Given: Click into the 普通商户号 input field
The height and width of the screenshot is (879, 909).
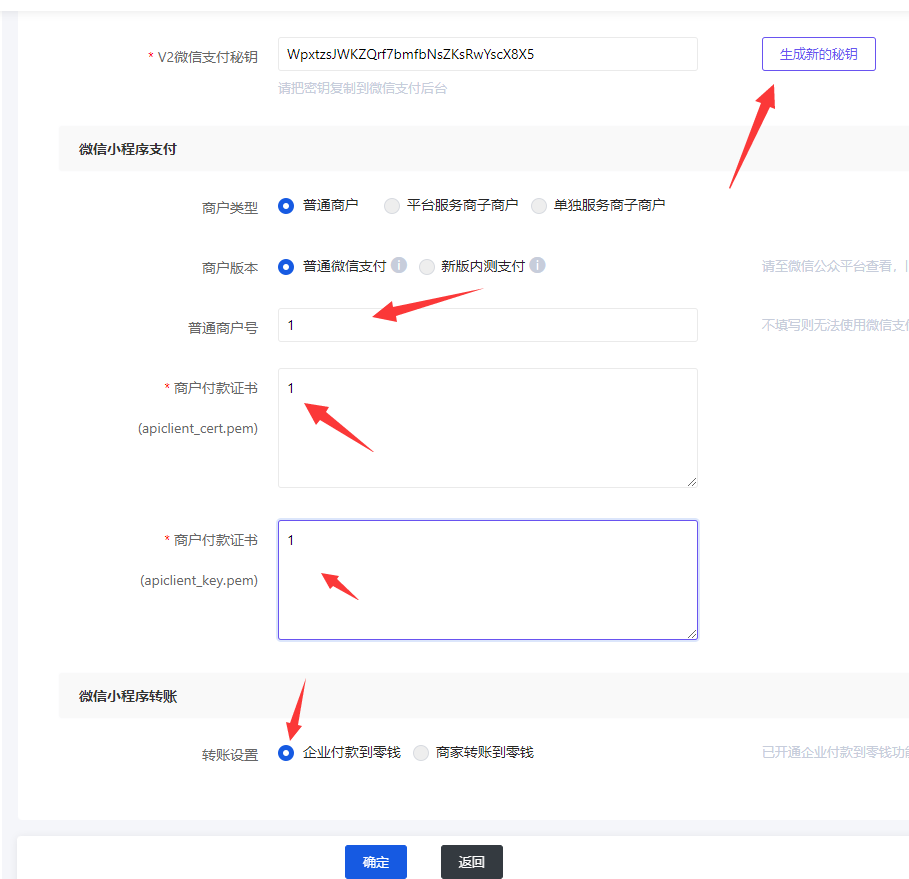Looking at the screenshot, I should coord(487,325).
